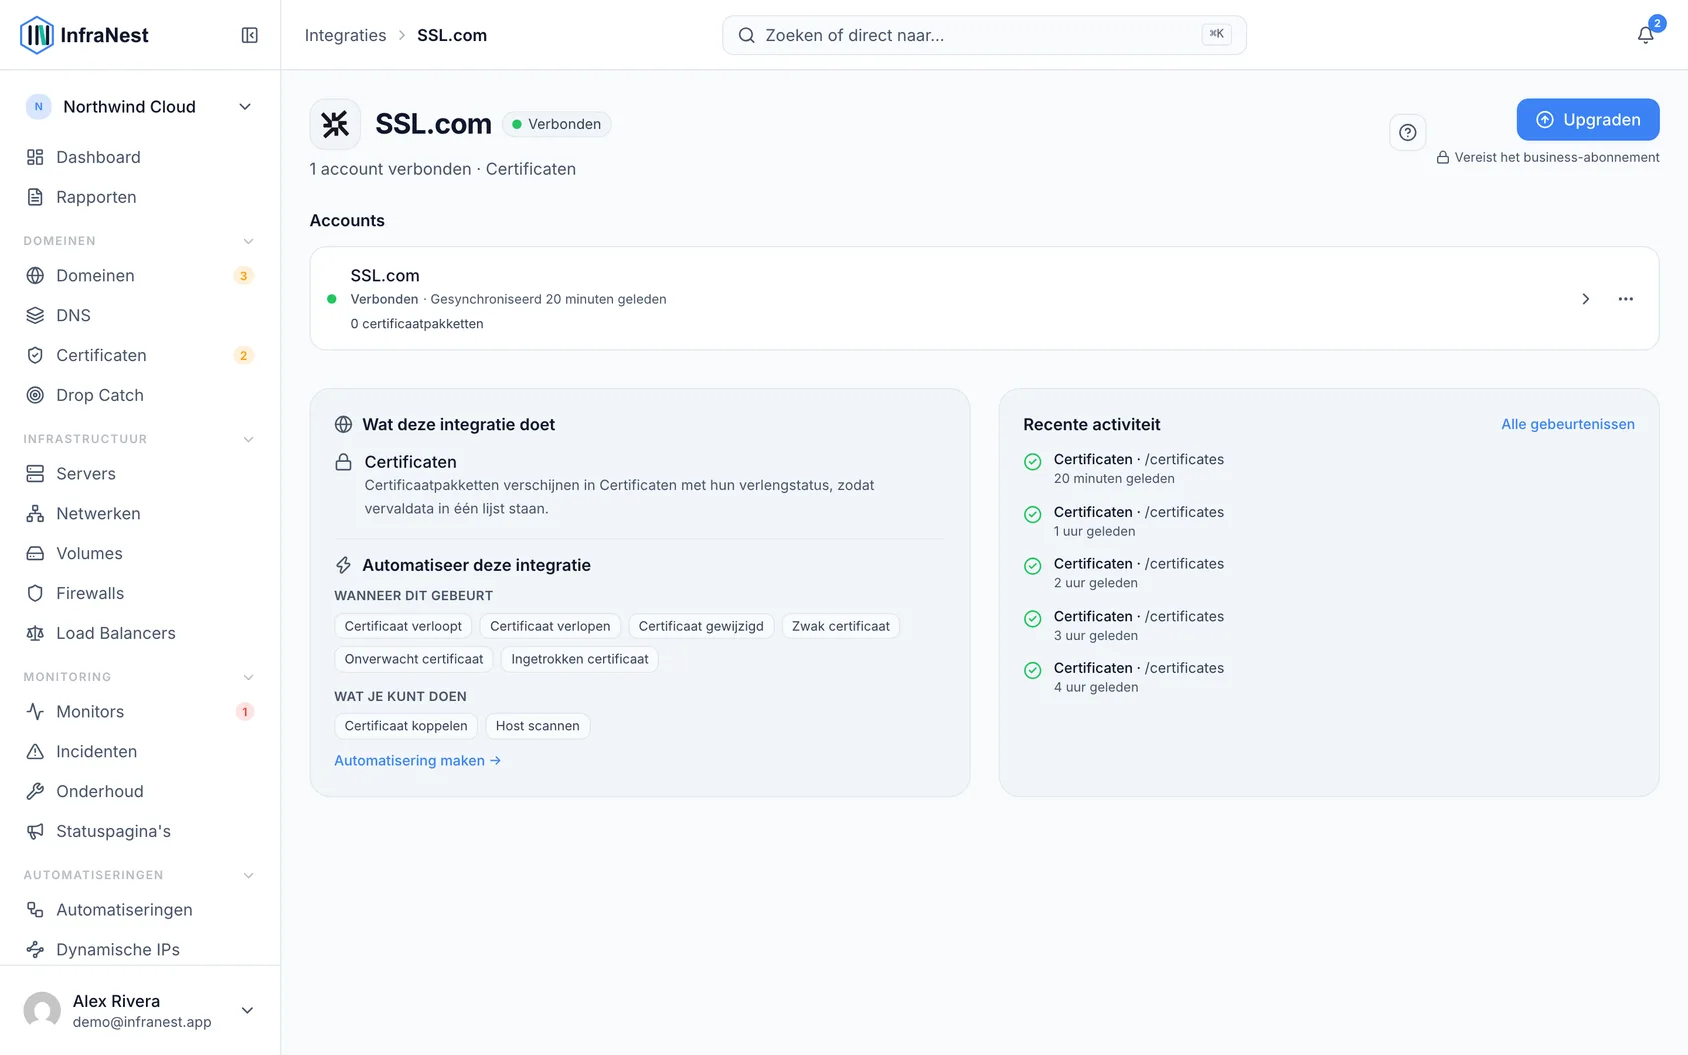Collapse the INFRASTRUCTUUR section

click(x=249, y=439)
